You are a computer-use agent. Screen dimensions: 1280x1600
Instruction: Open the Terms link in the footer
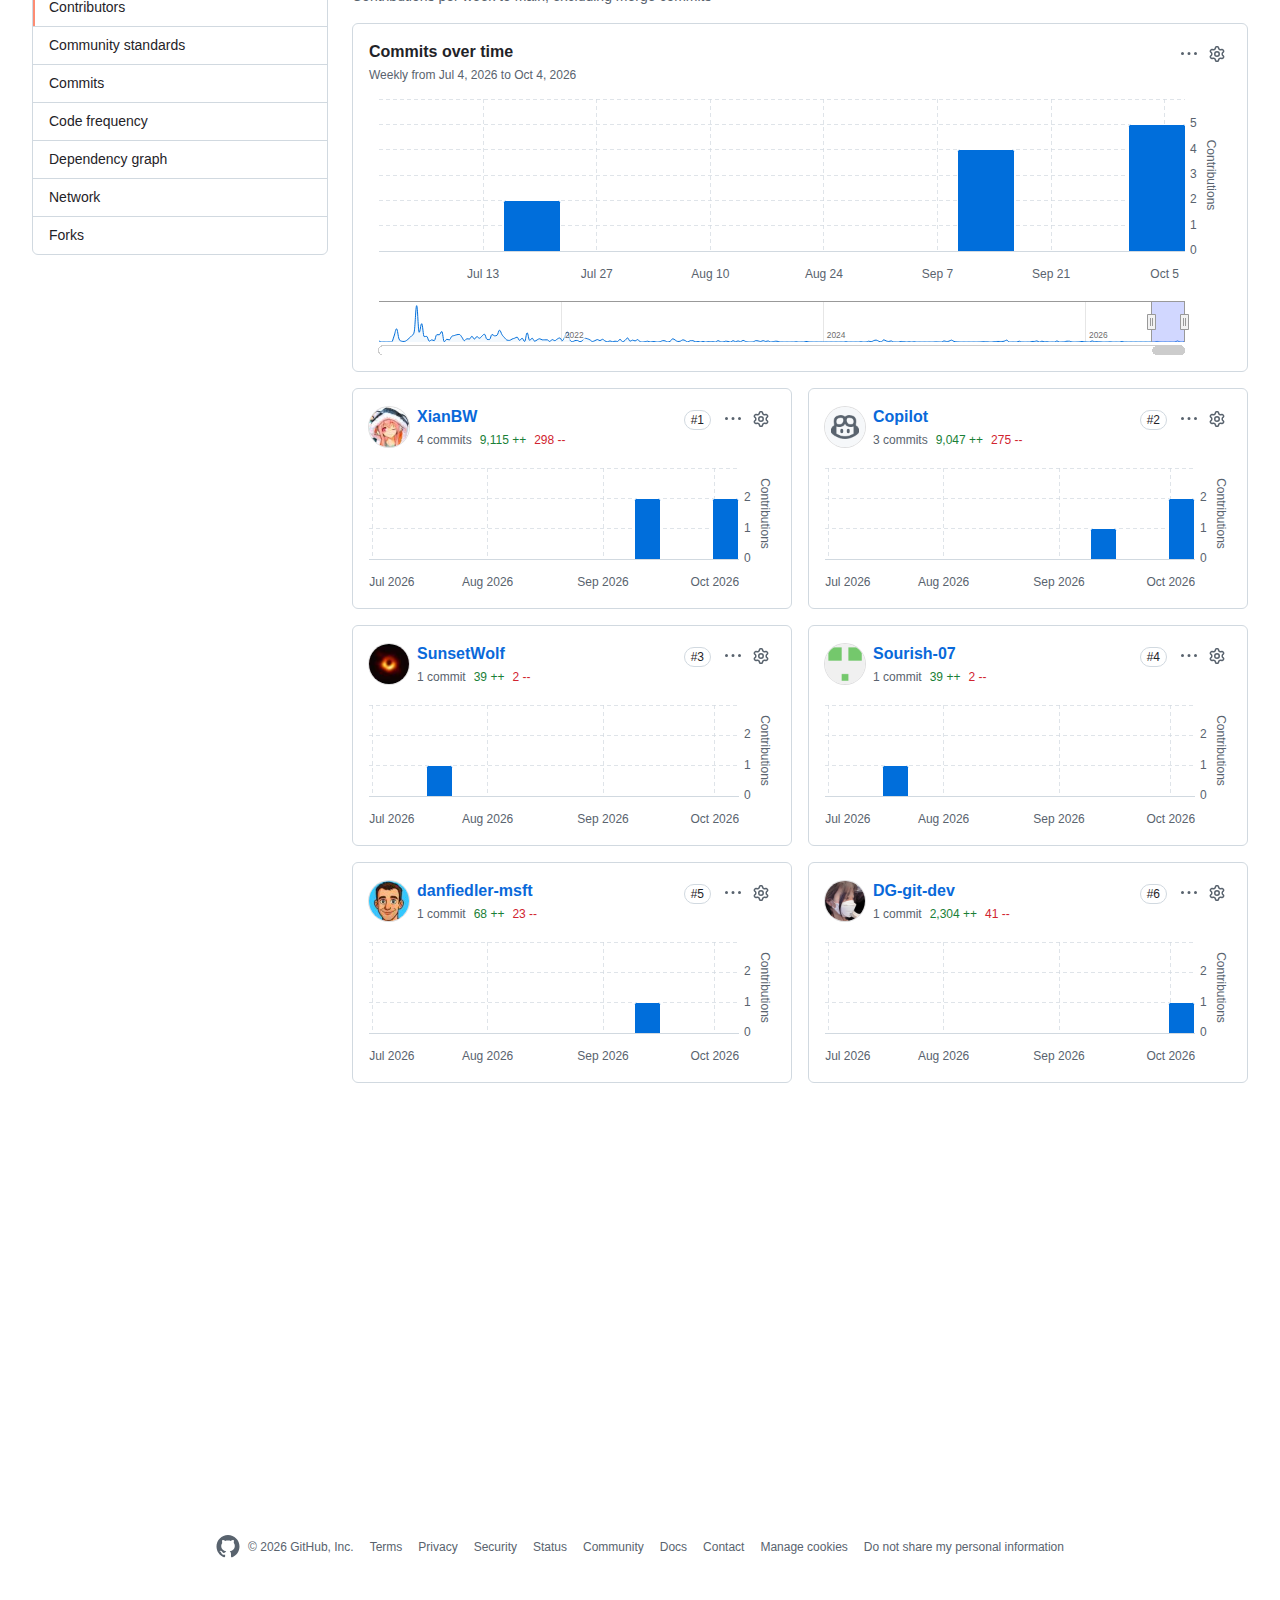coord(386,1547)
